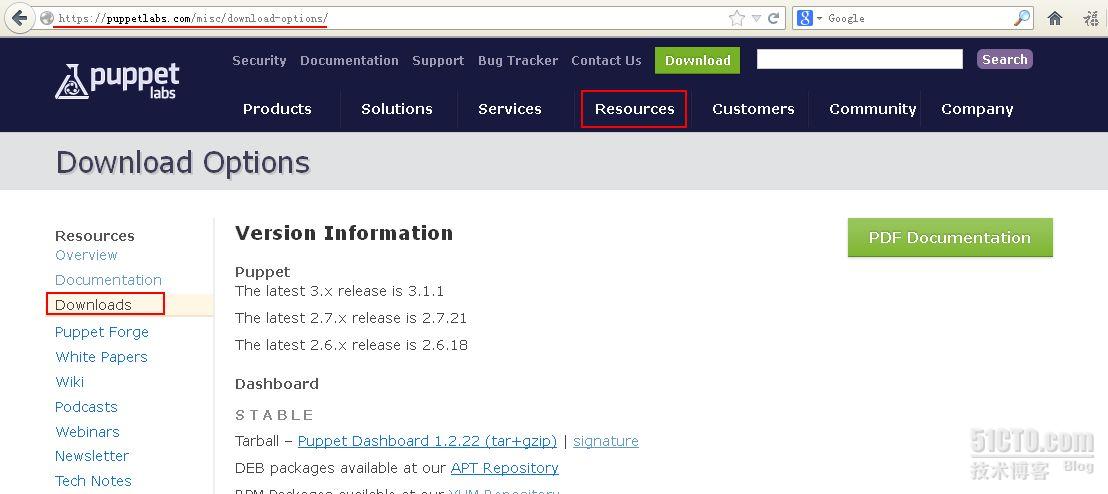The height and width of the screenshot is (494, 1108).
Task: Select Documentation in Resources sidebar
Action: (108, 280)
